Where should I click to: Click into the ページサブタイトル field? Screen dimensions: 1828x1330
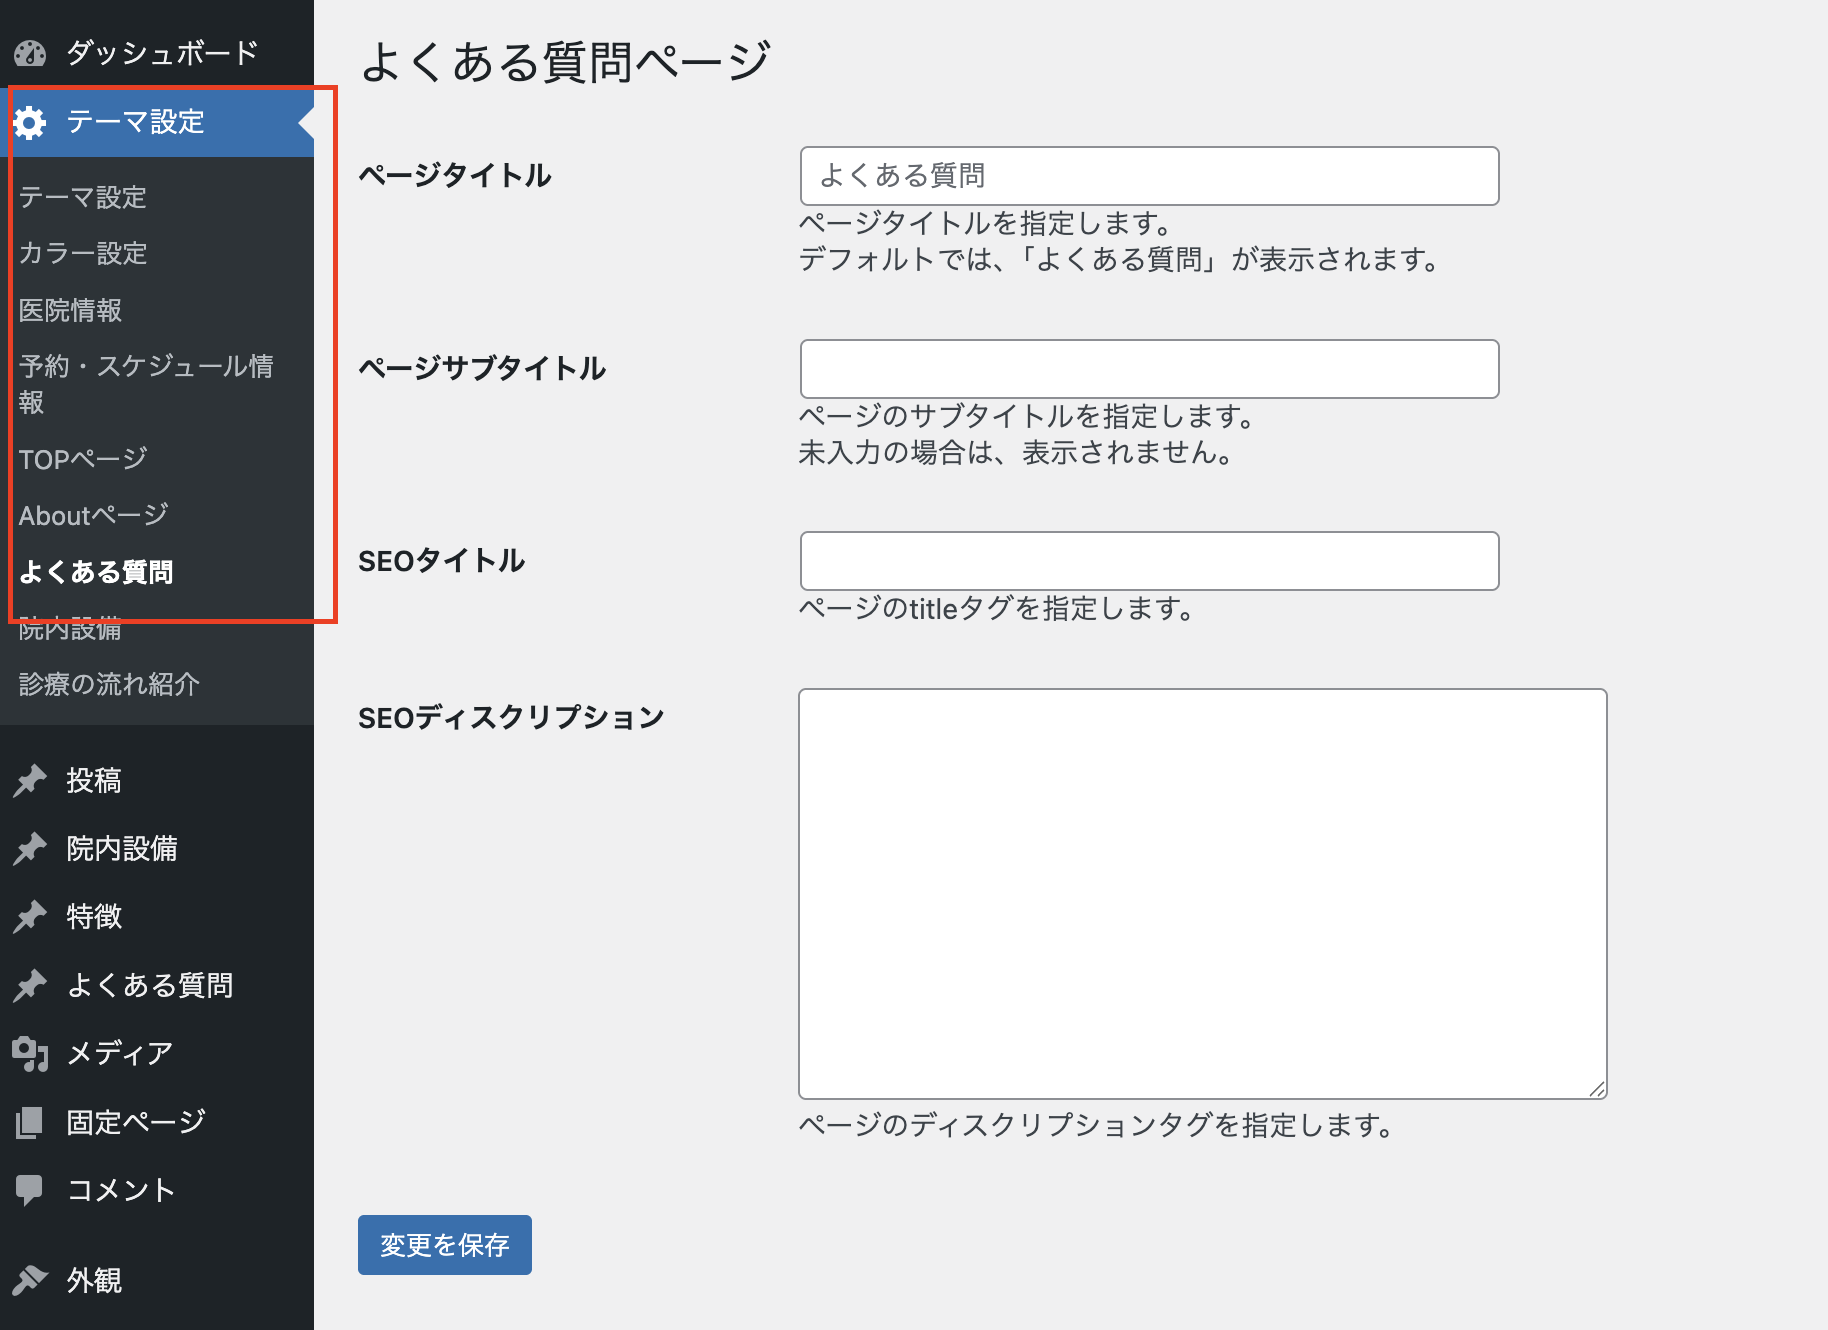(x=1149, y=369)
